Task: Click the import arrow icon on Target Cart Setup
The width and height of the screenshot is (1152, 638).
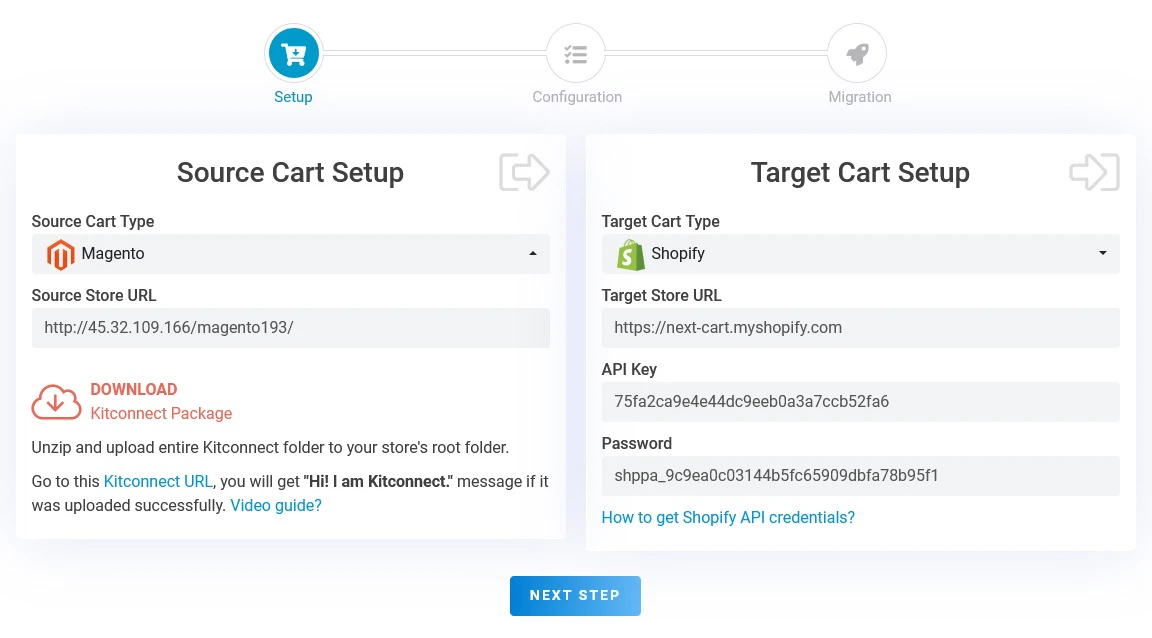Action: coord(1094,172)
